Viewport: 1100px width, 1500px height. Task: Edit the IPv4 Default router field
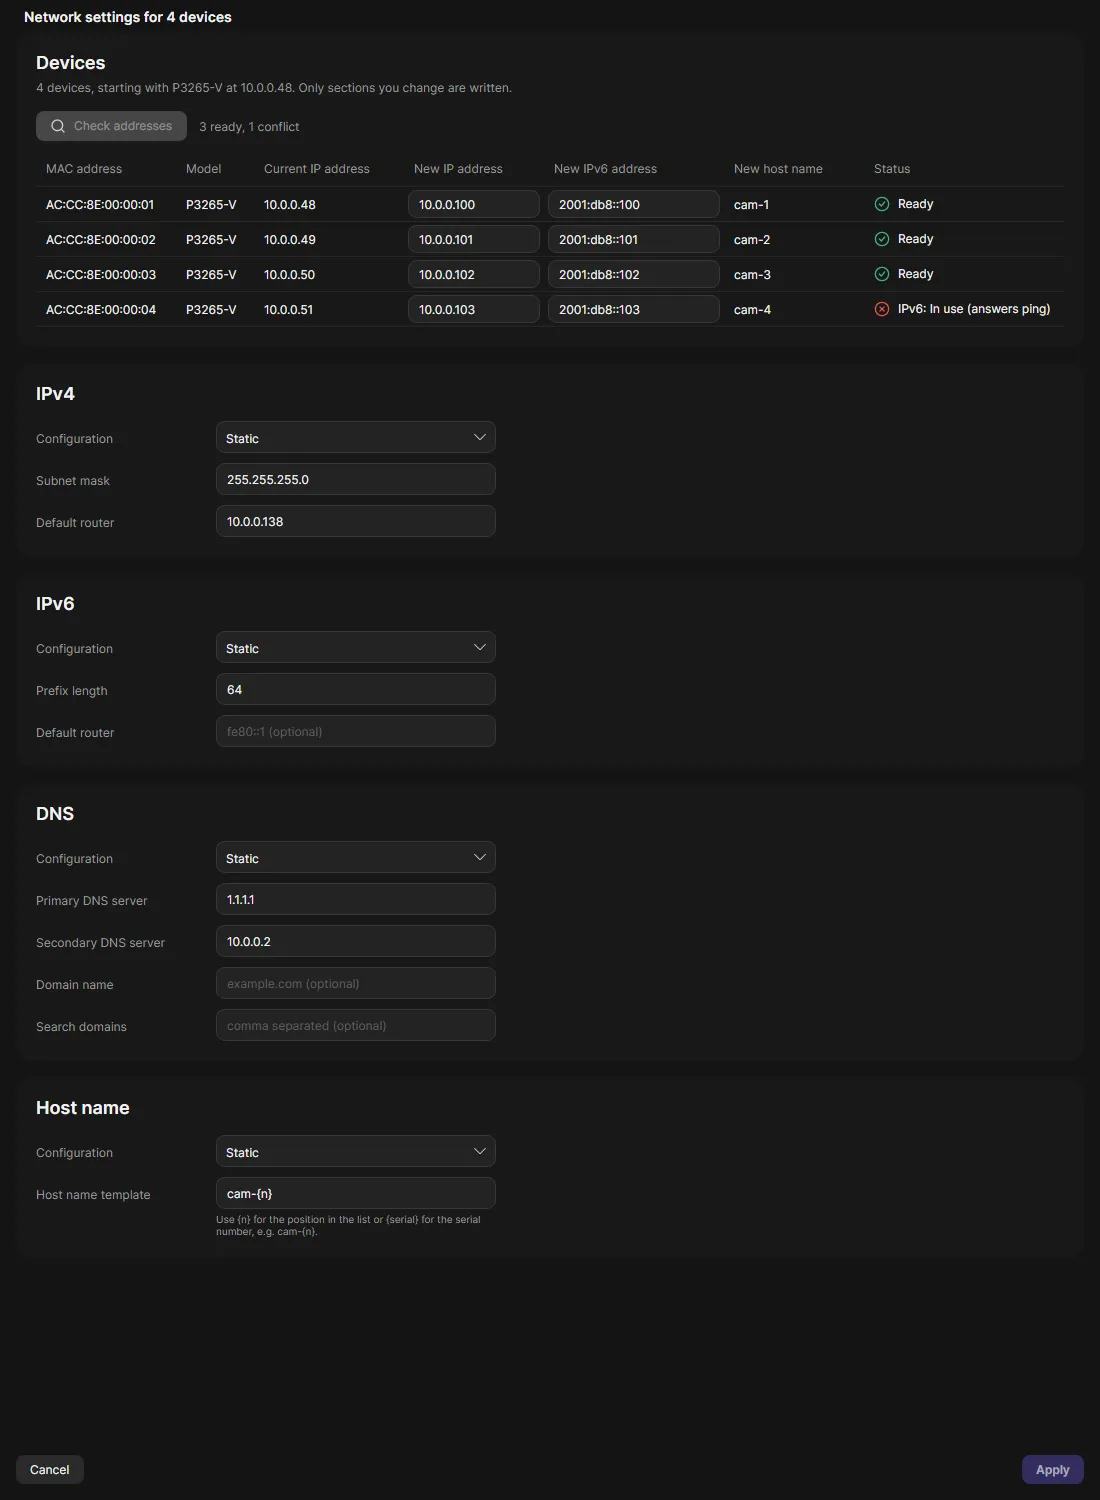(356, 521)
